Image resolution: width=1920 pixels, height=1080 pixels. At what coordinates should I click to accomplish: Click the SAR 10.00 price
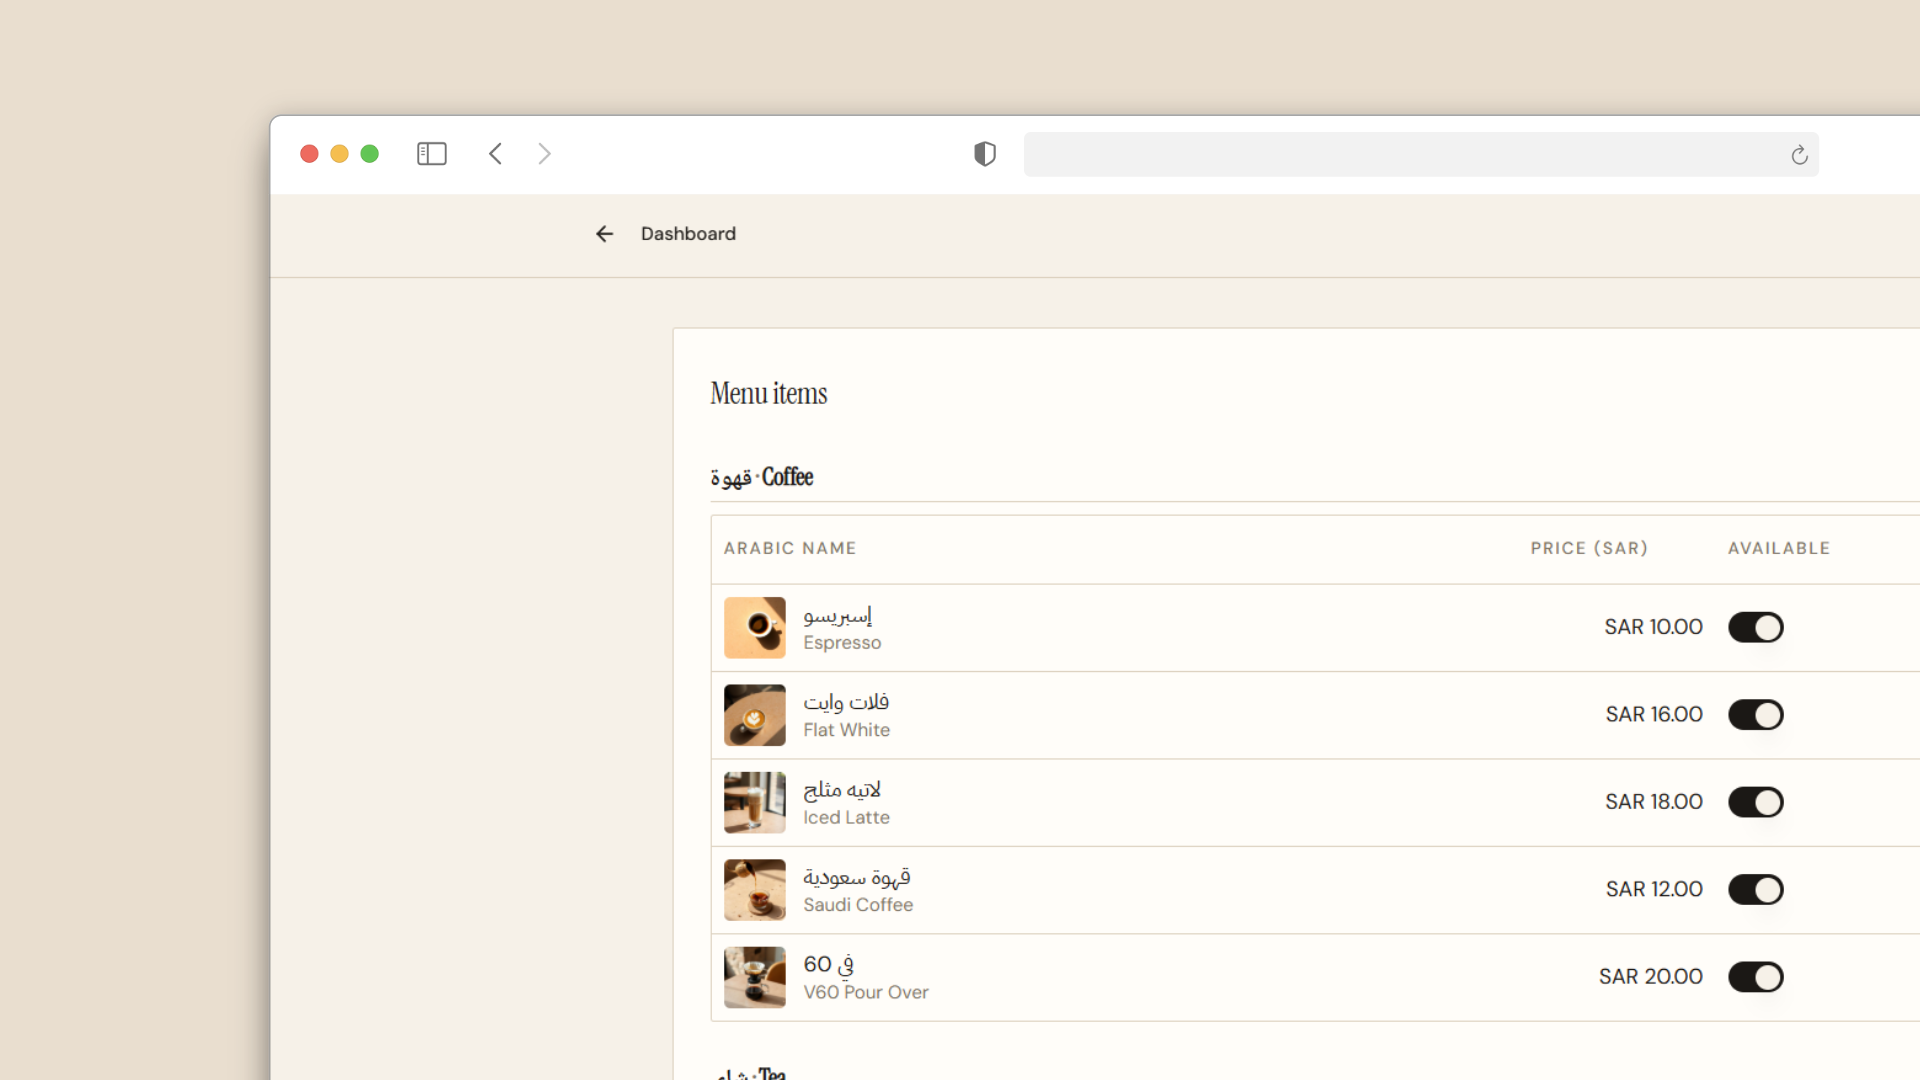pyautogui.click(x=1653, y=627)
